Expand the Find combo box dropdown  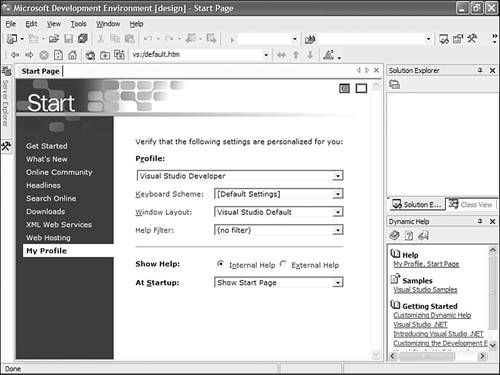coord(428,39)
